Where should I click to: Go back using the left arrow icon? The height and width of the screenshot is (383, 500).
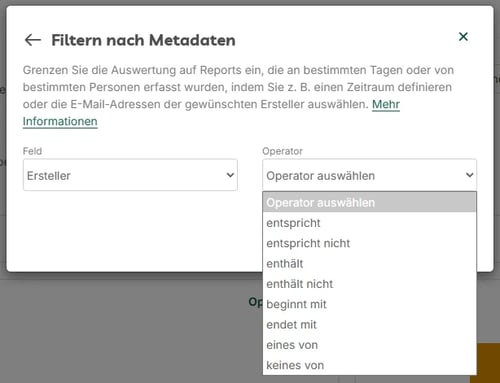click(x=33, y=40)
